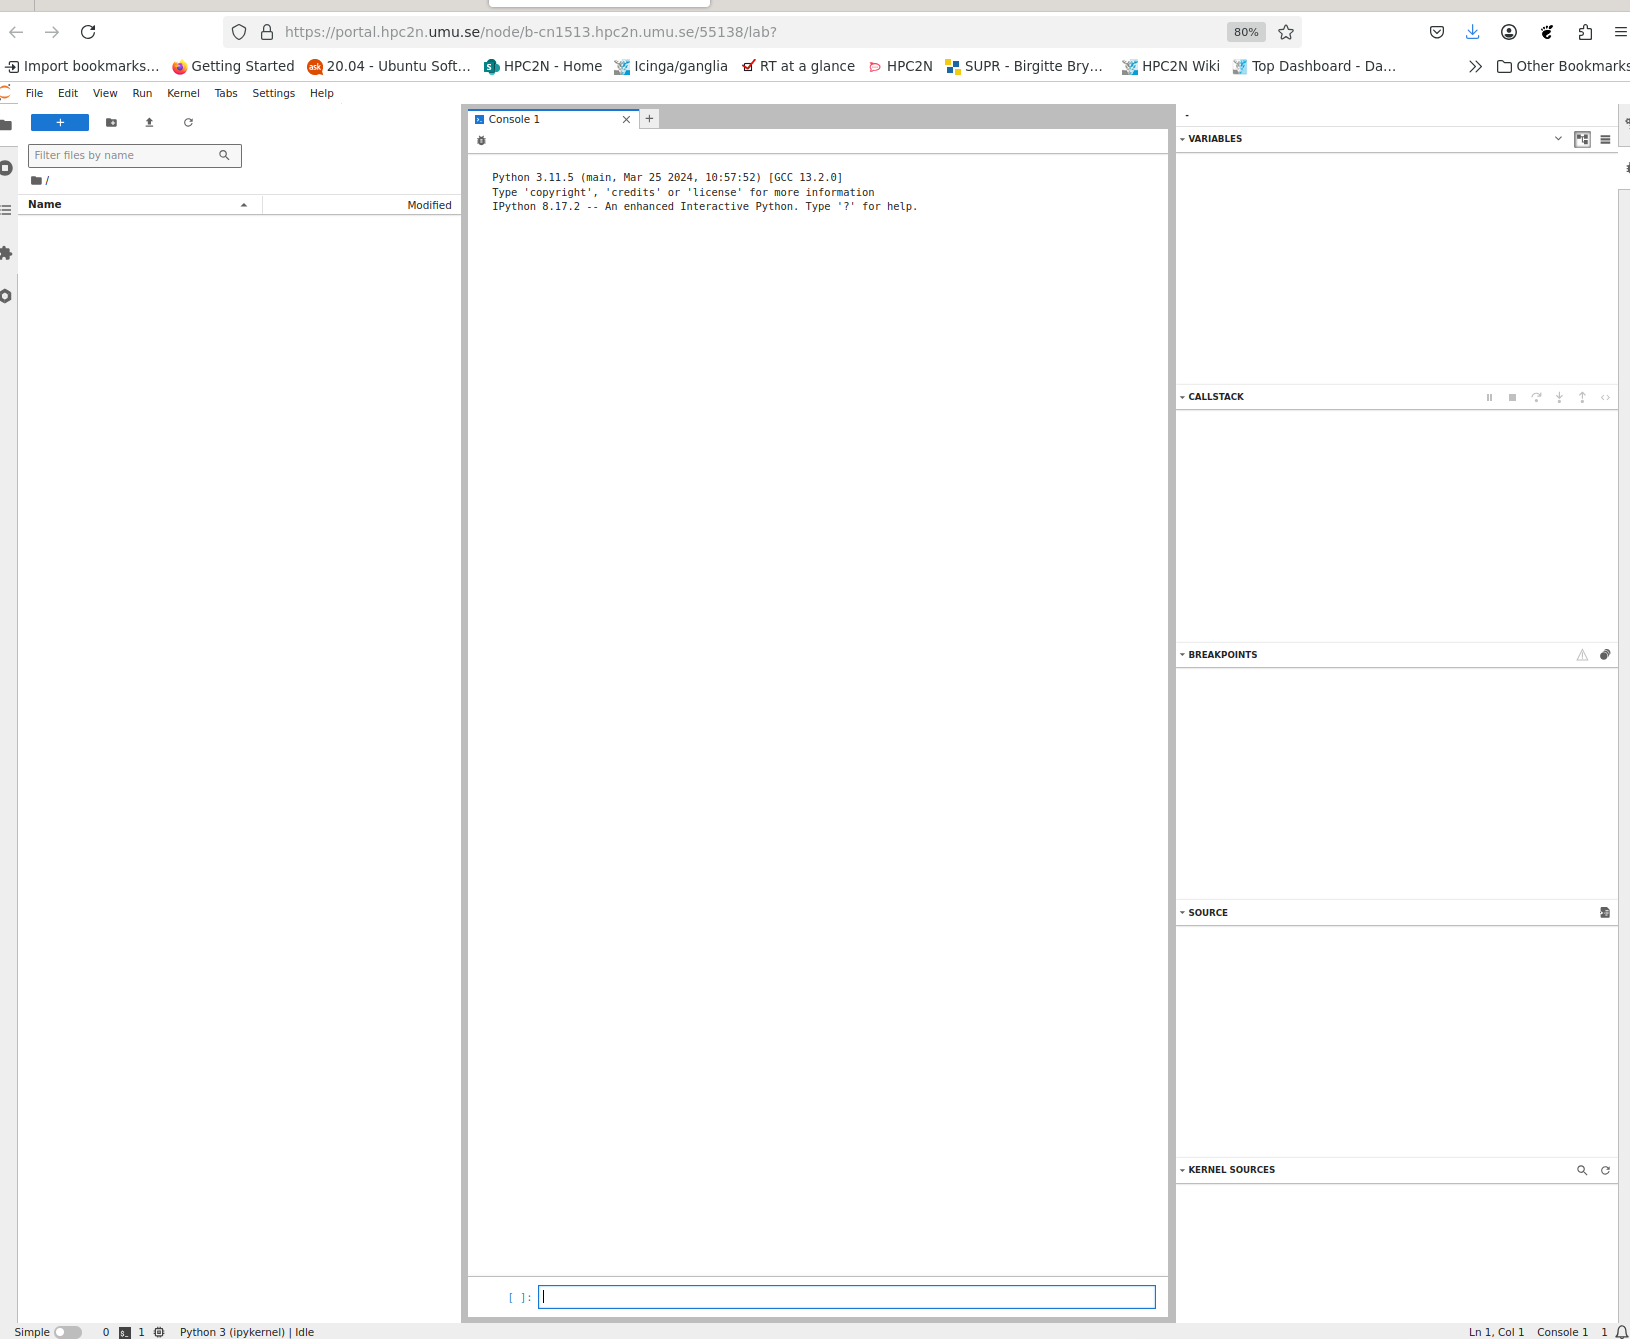
Task: Open Other Bookmarks folder
Action: coord(1563,66)
